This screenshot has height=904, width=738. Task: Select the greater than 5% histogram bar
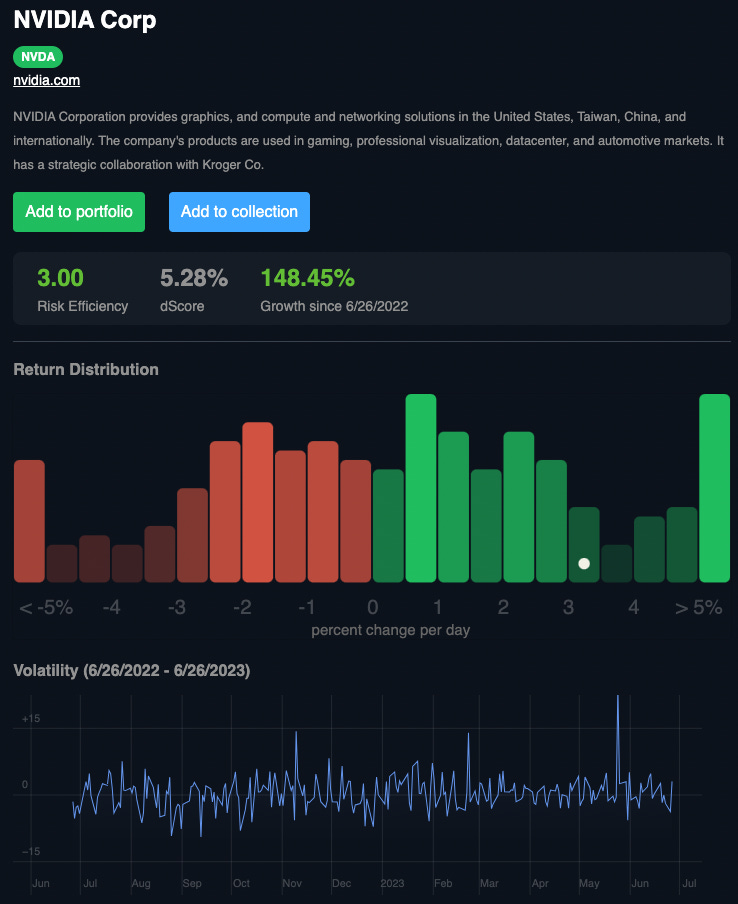click(714, 488)
